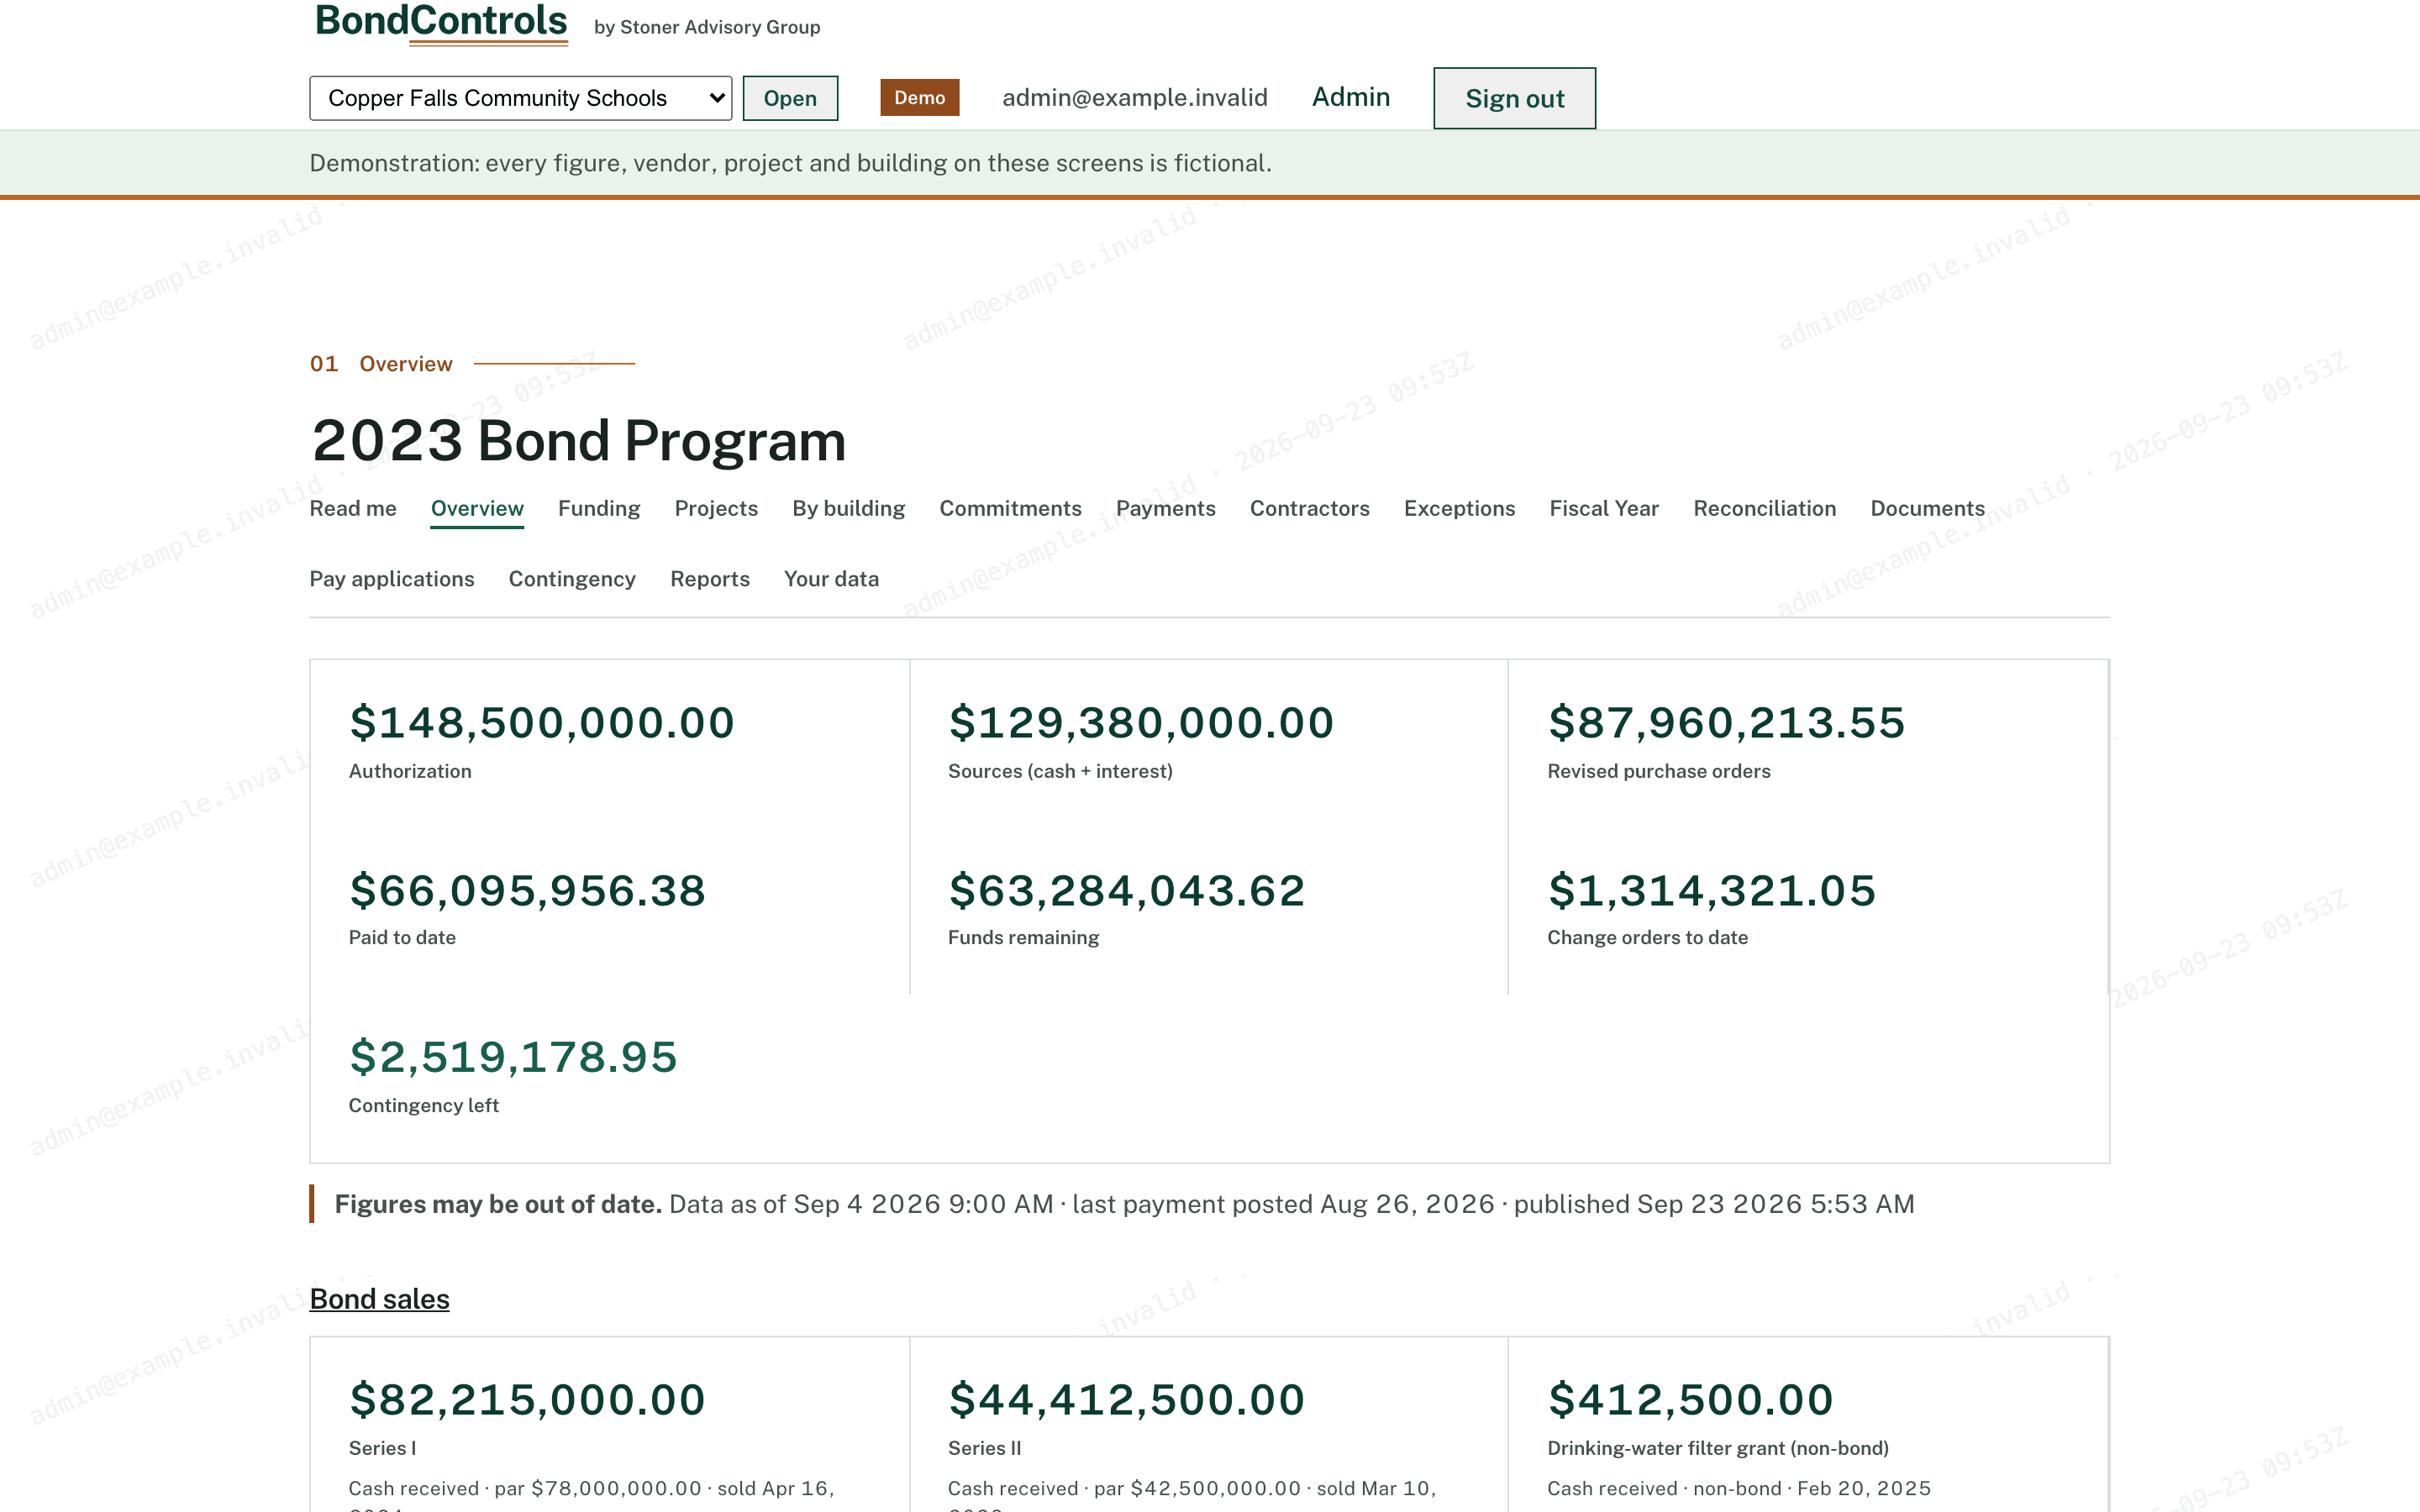Click the Open button
The width and height of the screenshot is (2420, 1512).
[790, 98]
